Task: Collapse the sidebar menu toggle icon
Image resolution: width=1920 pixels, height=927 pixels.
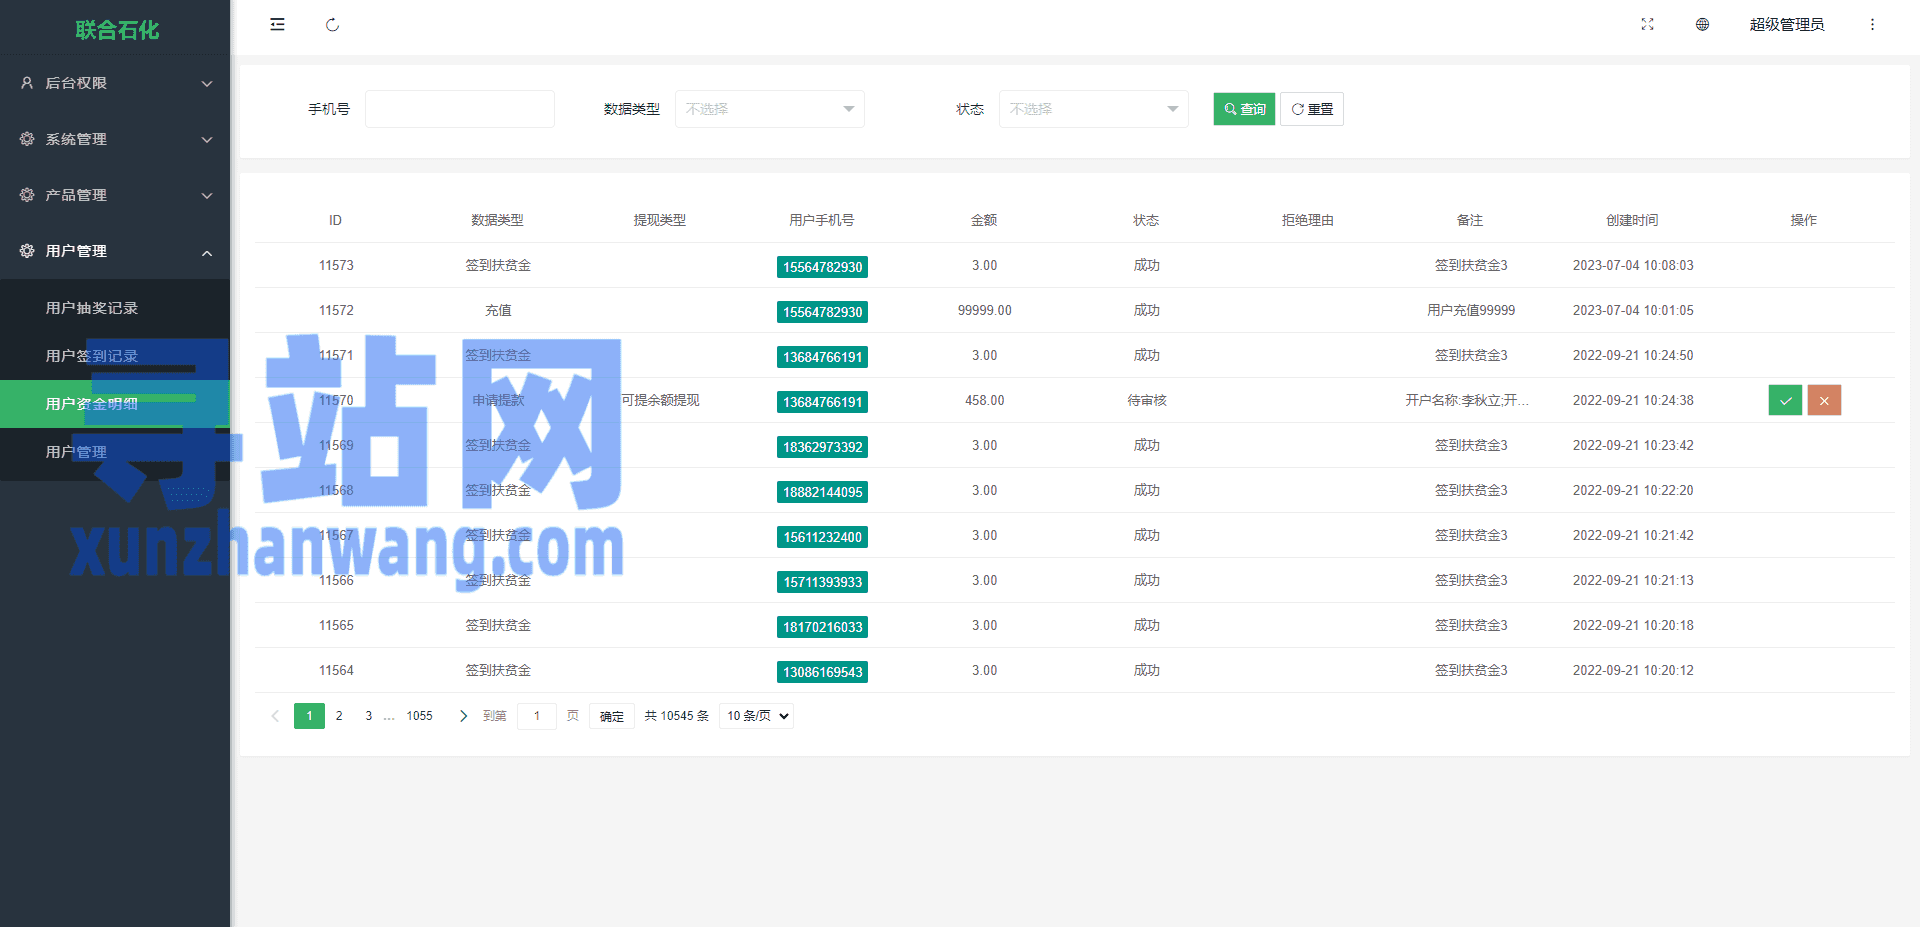Action: pos(277,24)
